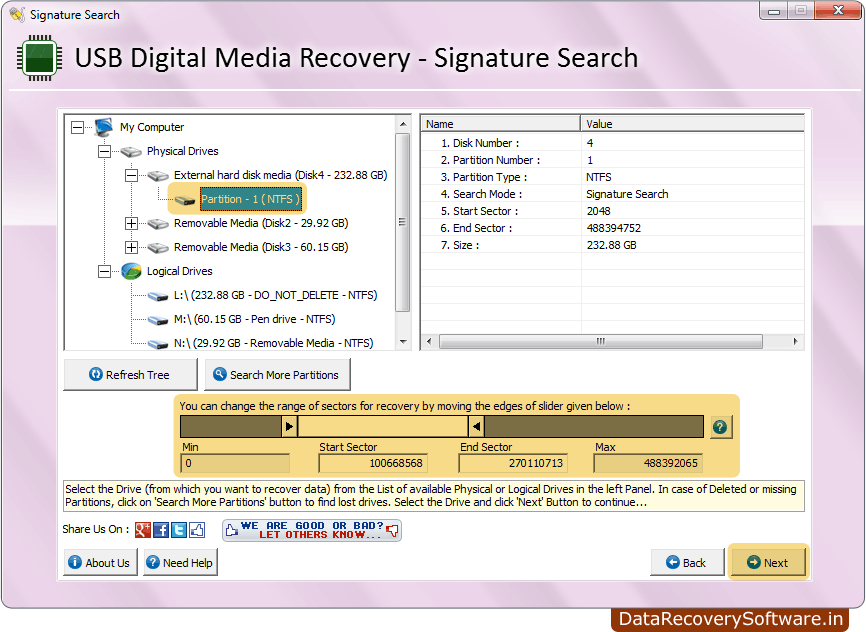Click the Partition - 1 drive icon
Image resolution: width=866 pixels, height=632 pixels.
tap(184, 200)
